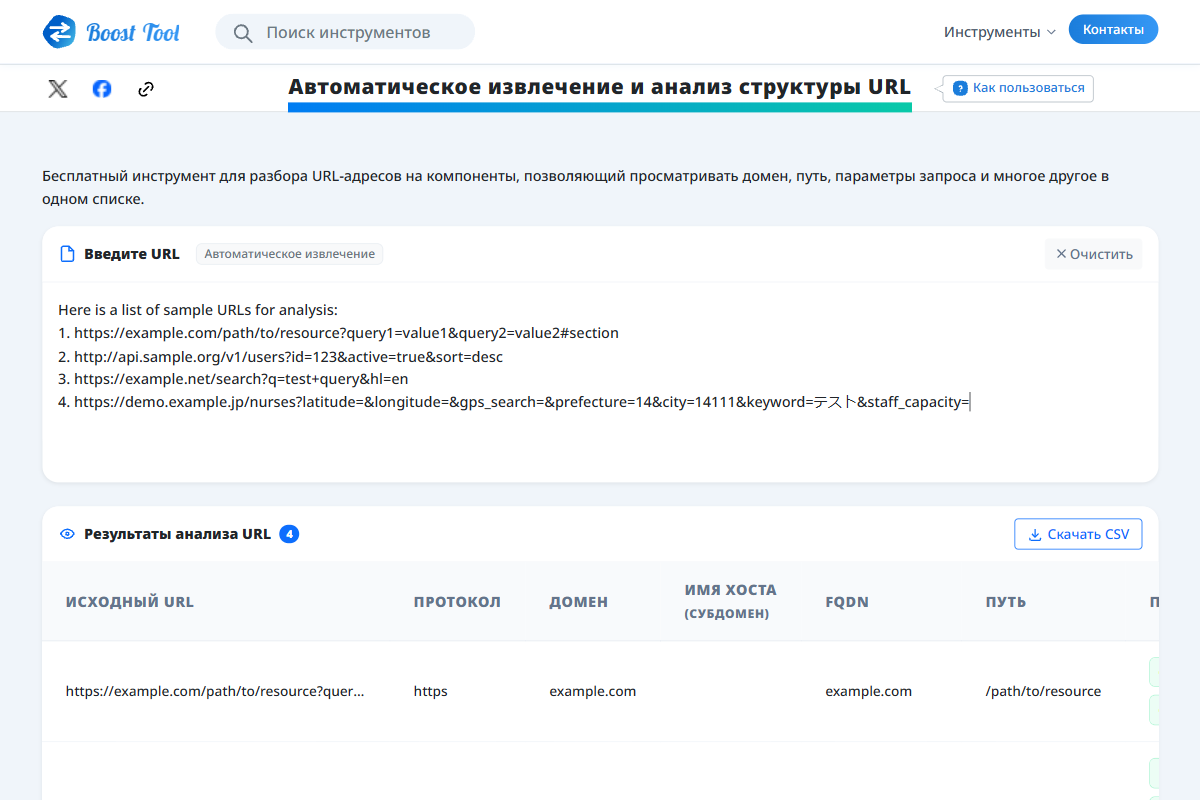
Task: Click the results count badge 4
Action: click(x=289, y=534)
